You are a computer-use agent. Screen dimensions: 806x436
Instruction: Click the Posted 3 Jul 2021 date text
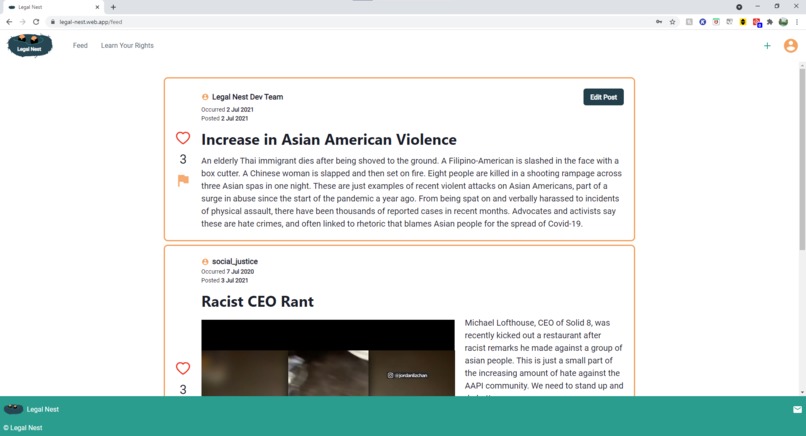pos(225,280)
